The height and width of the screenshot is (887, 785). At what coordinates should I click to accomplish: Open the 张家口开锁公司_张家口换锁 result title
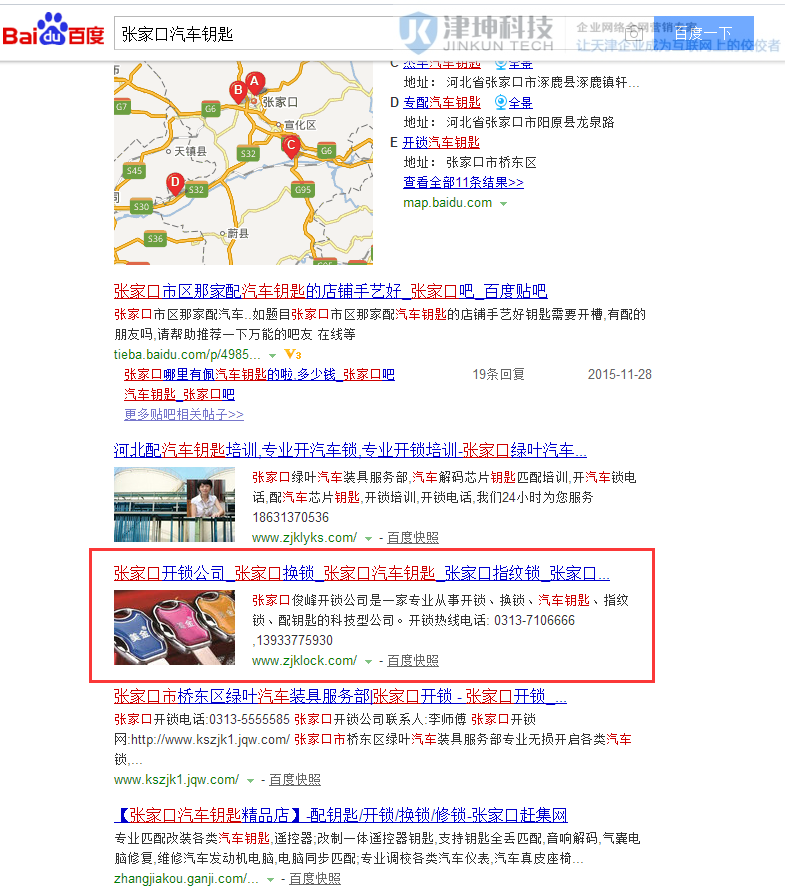coord(361,574)
